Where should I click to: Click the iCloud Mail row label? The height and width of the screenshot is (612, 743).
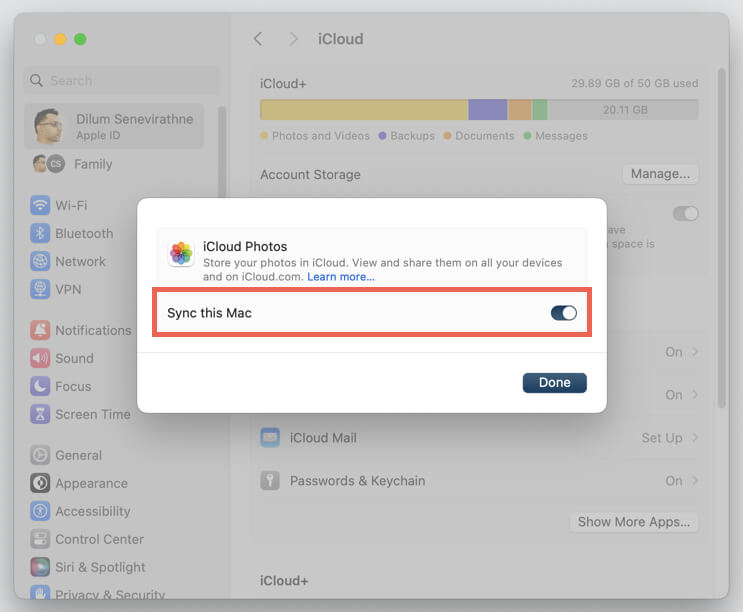tap(323, 438)
